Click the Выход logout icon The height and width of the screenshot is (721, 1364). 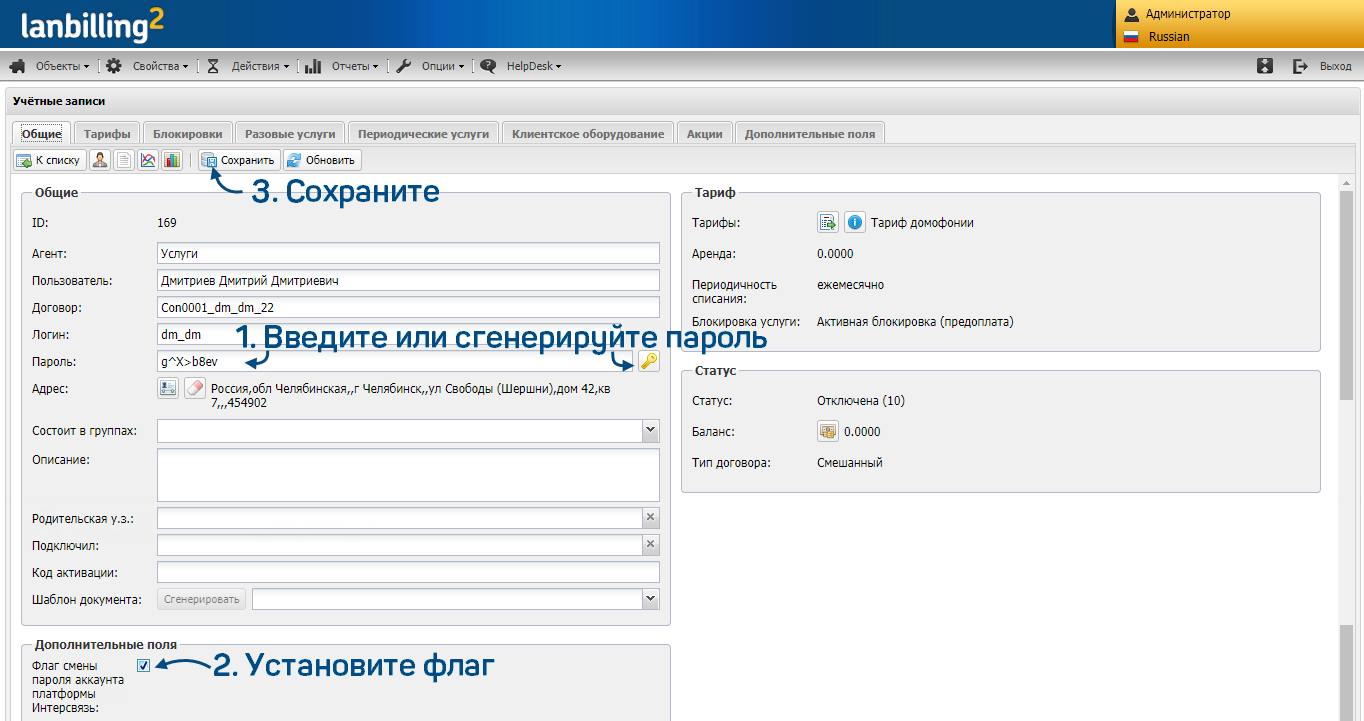1301,66
